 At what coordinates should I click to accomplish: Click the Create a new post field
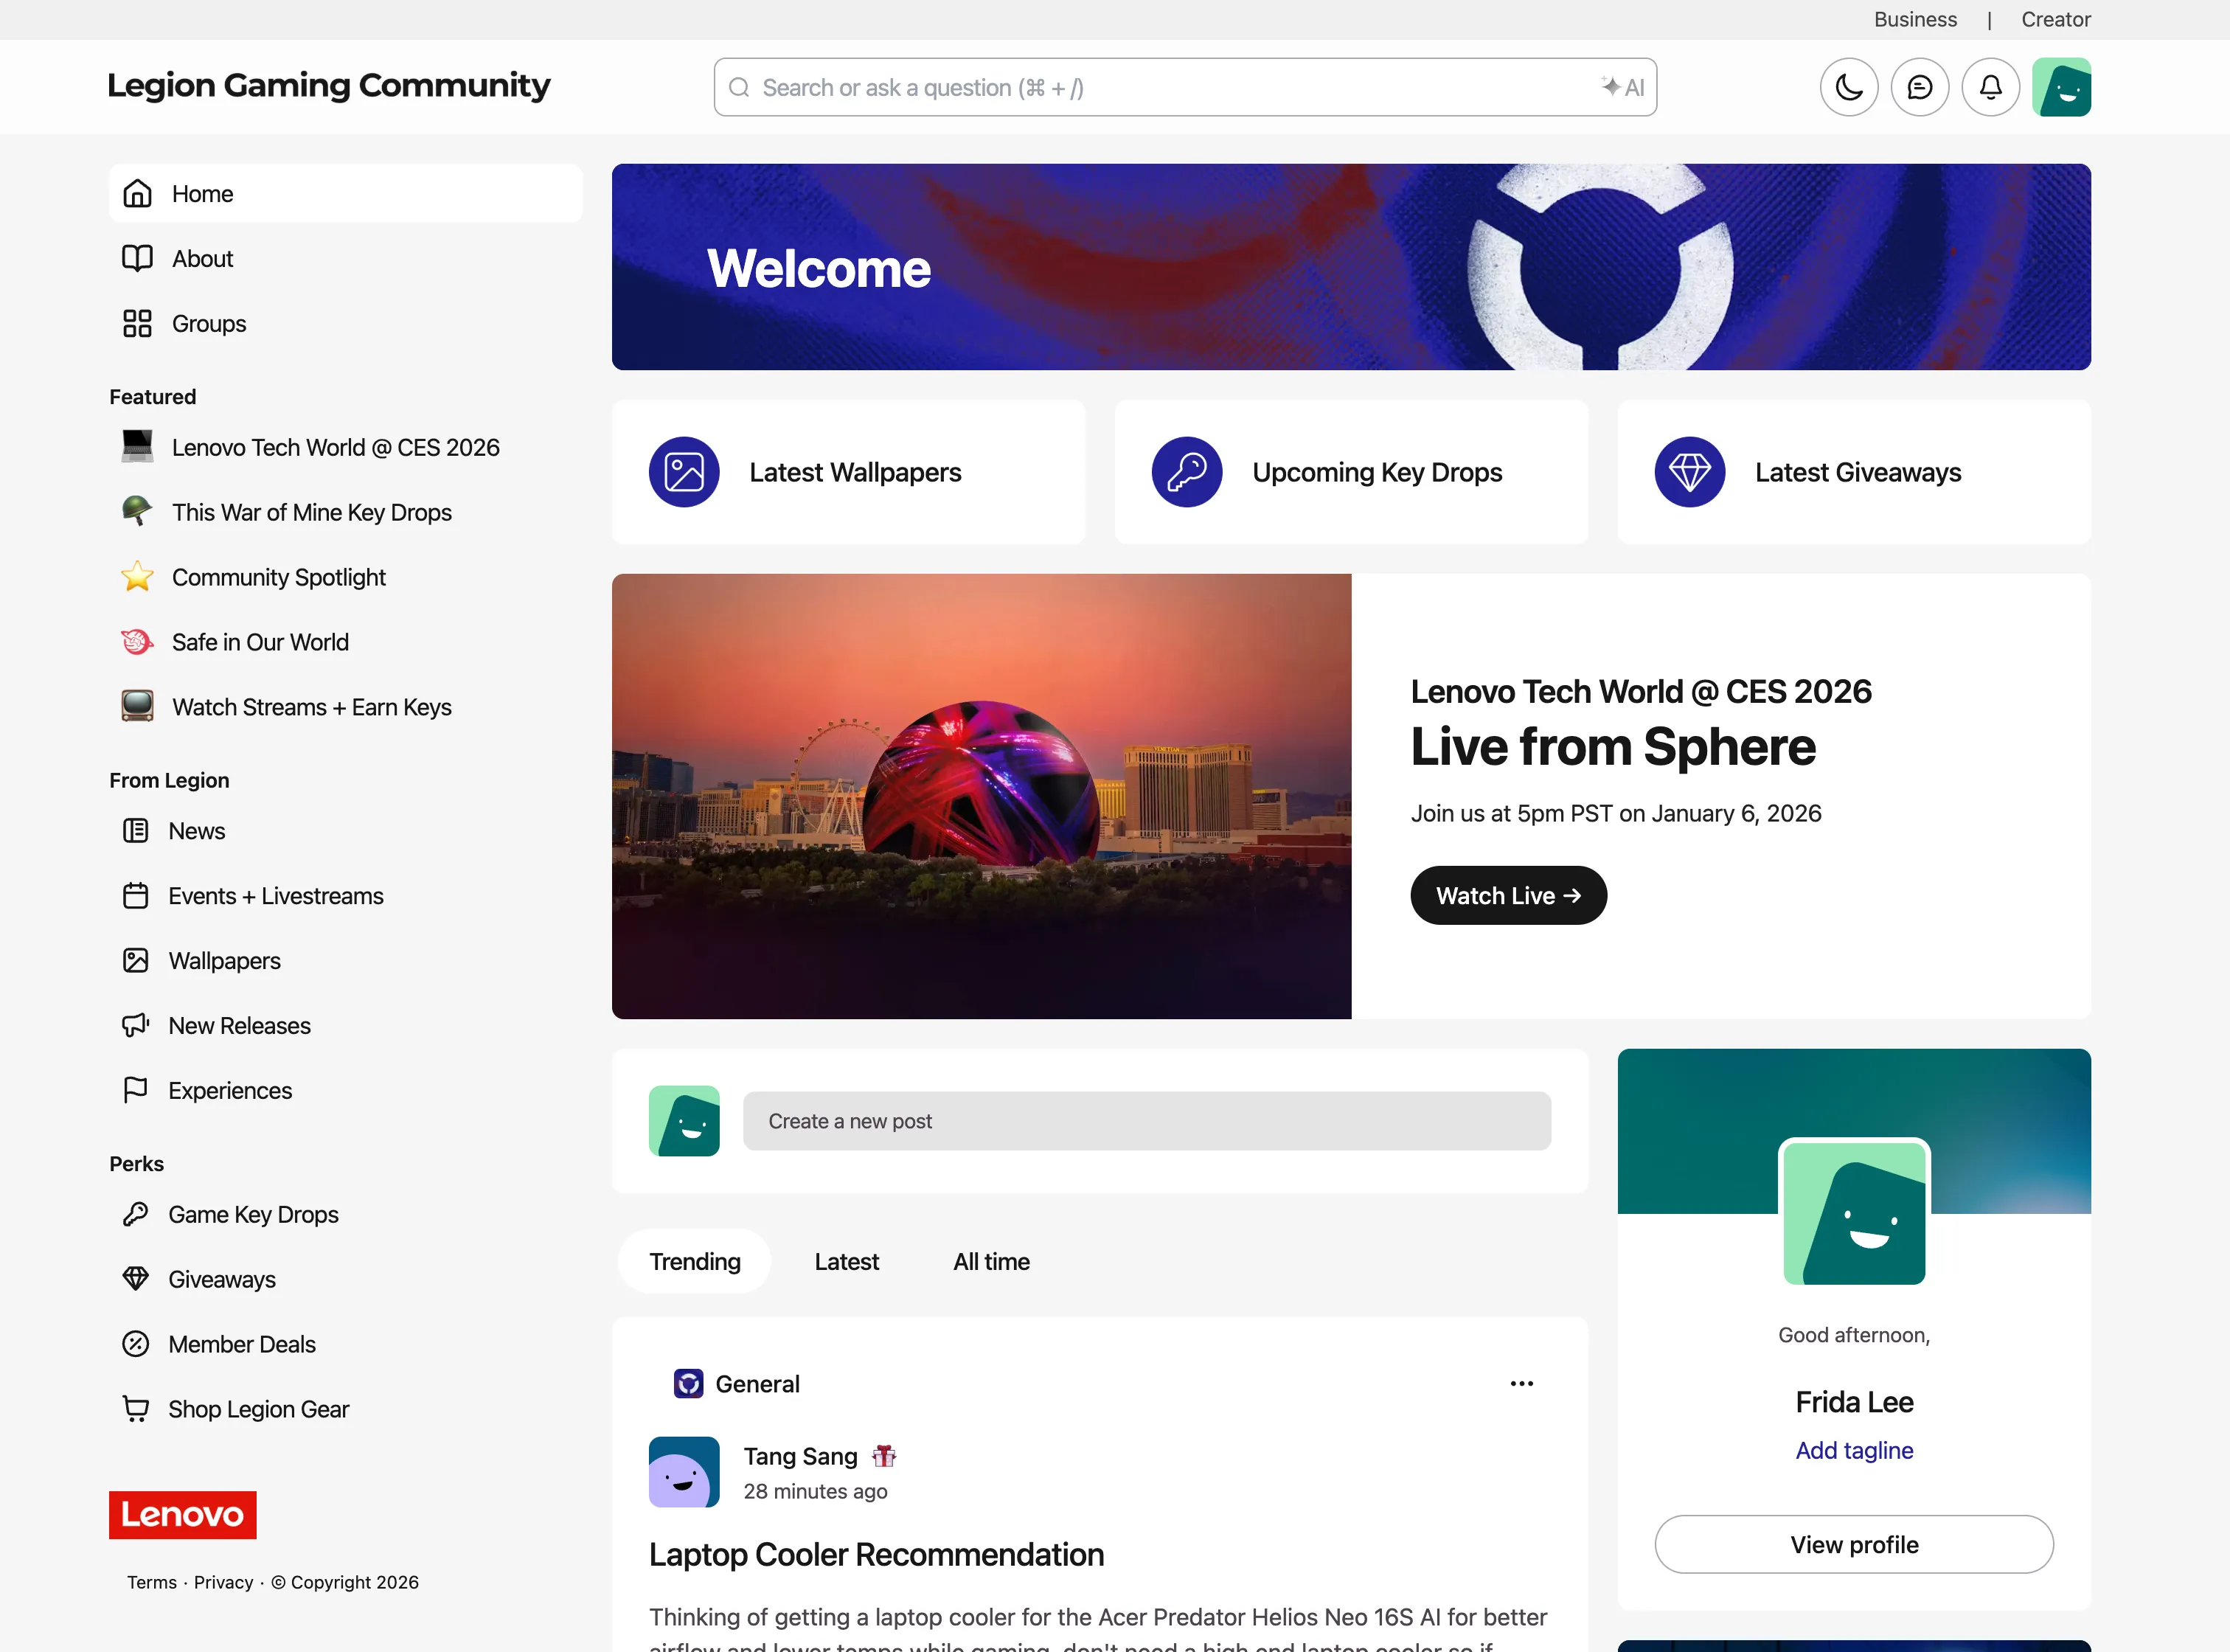coord(1146,1121)
